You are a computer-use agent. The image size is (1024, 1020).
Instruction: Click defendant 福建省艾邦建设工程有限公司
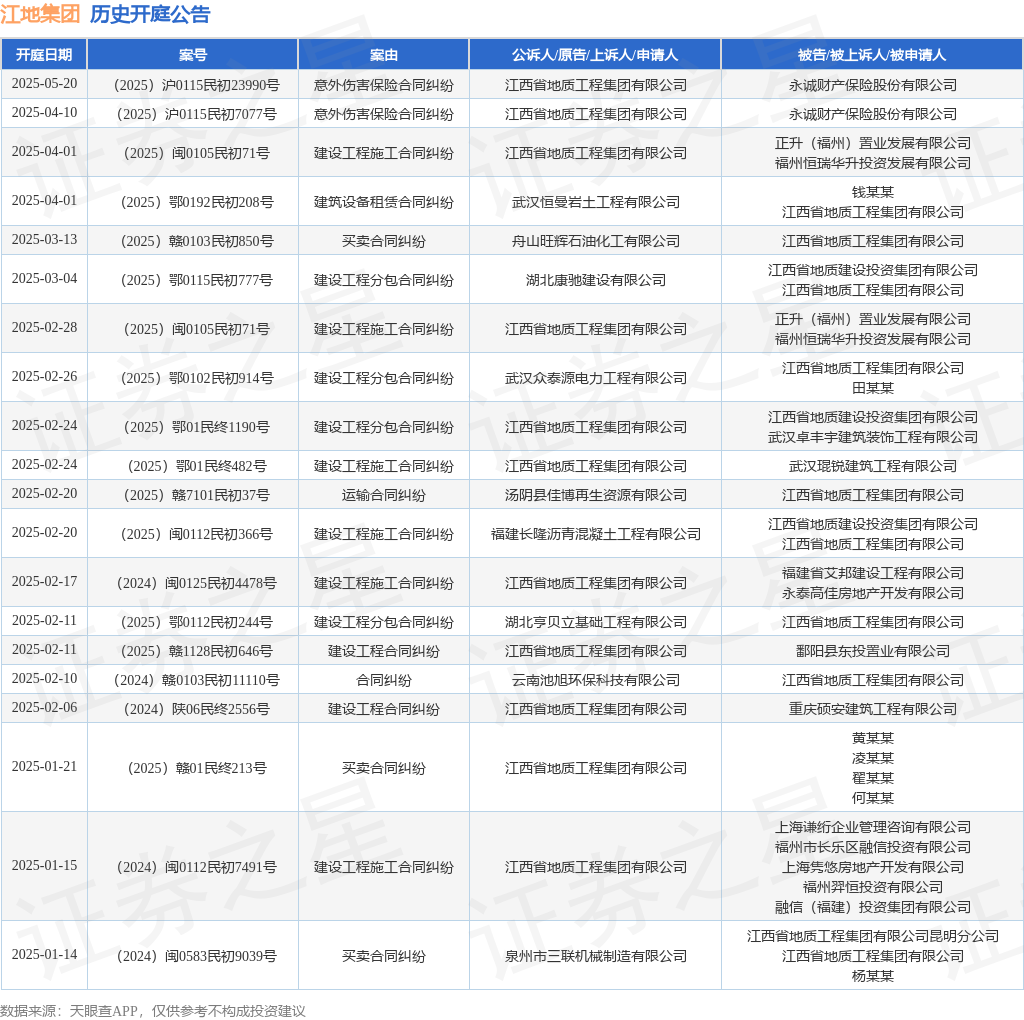click(x=872, y=573)
